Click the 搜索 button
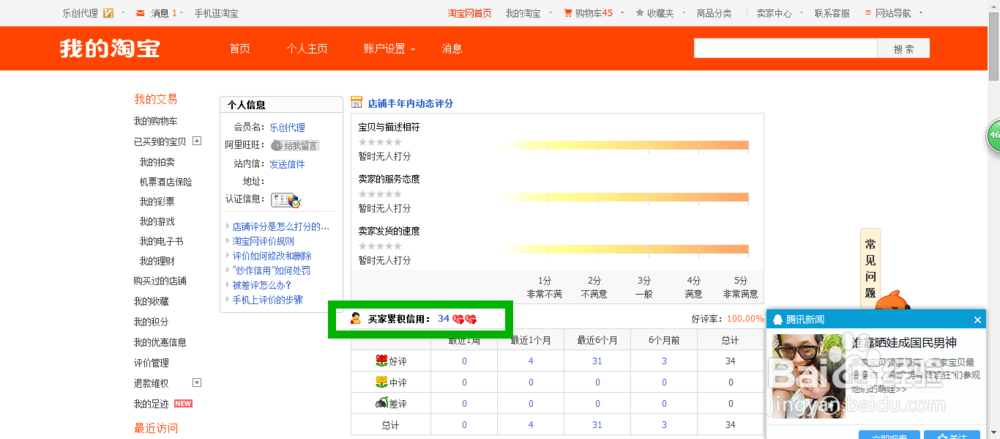Viewport: 1000px width, 439px height. point(904,48)
